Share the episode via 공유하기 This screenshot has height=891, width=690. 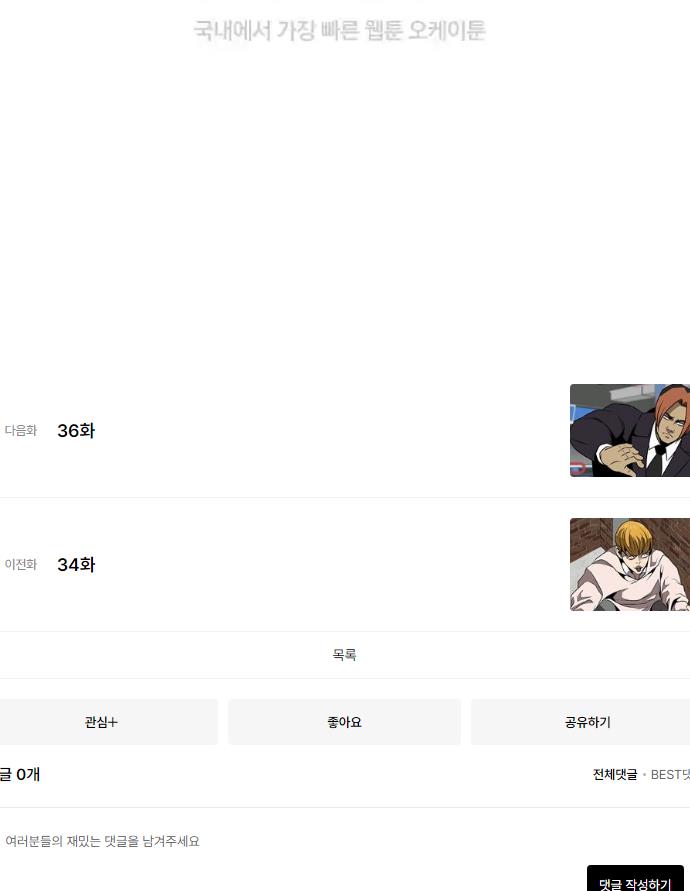click(x=581, y=722)
